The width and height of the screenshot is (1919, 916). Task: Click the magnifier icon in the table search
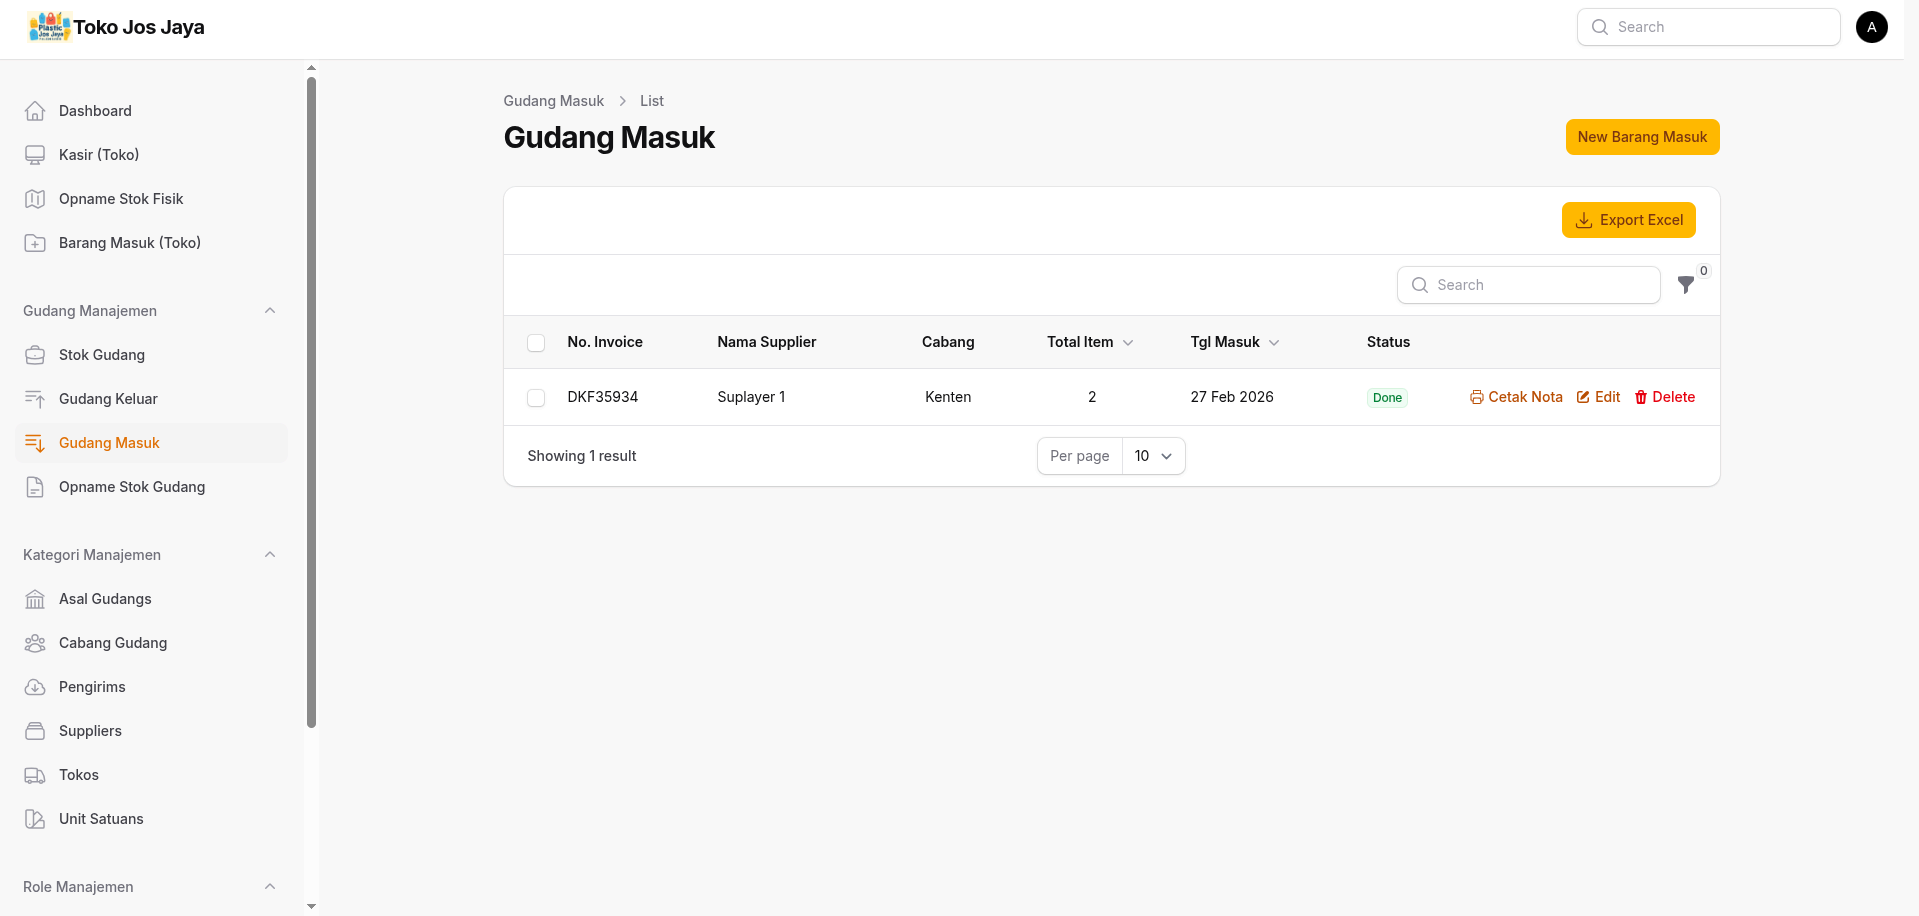click(x=1419, y=285)
